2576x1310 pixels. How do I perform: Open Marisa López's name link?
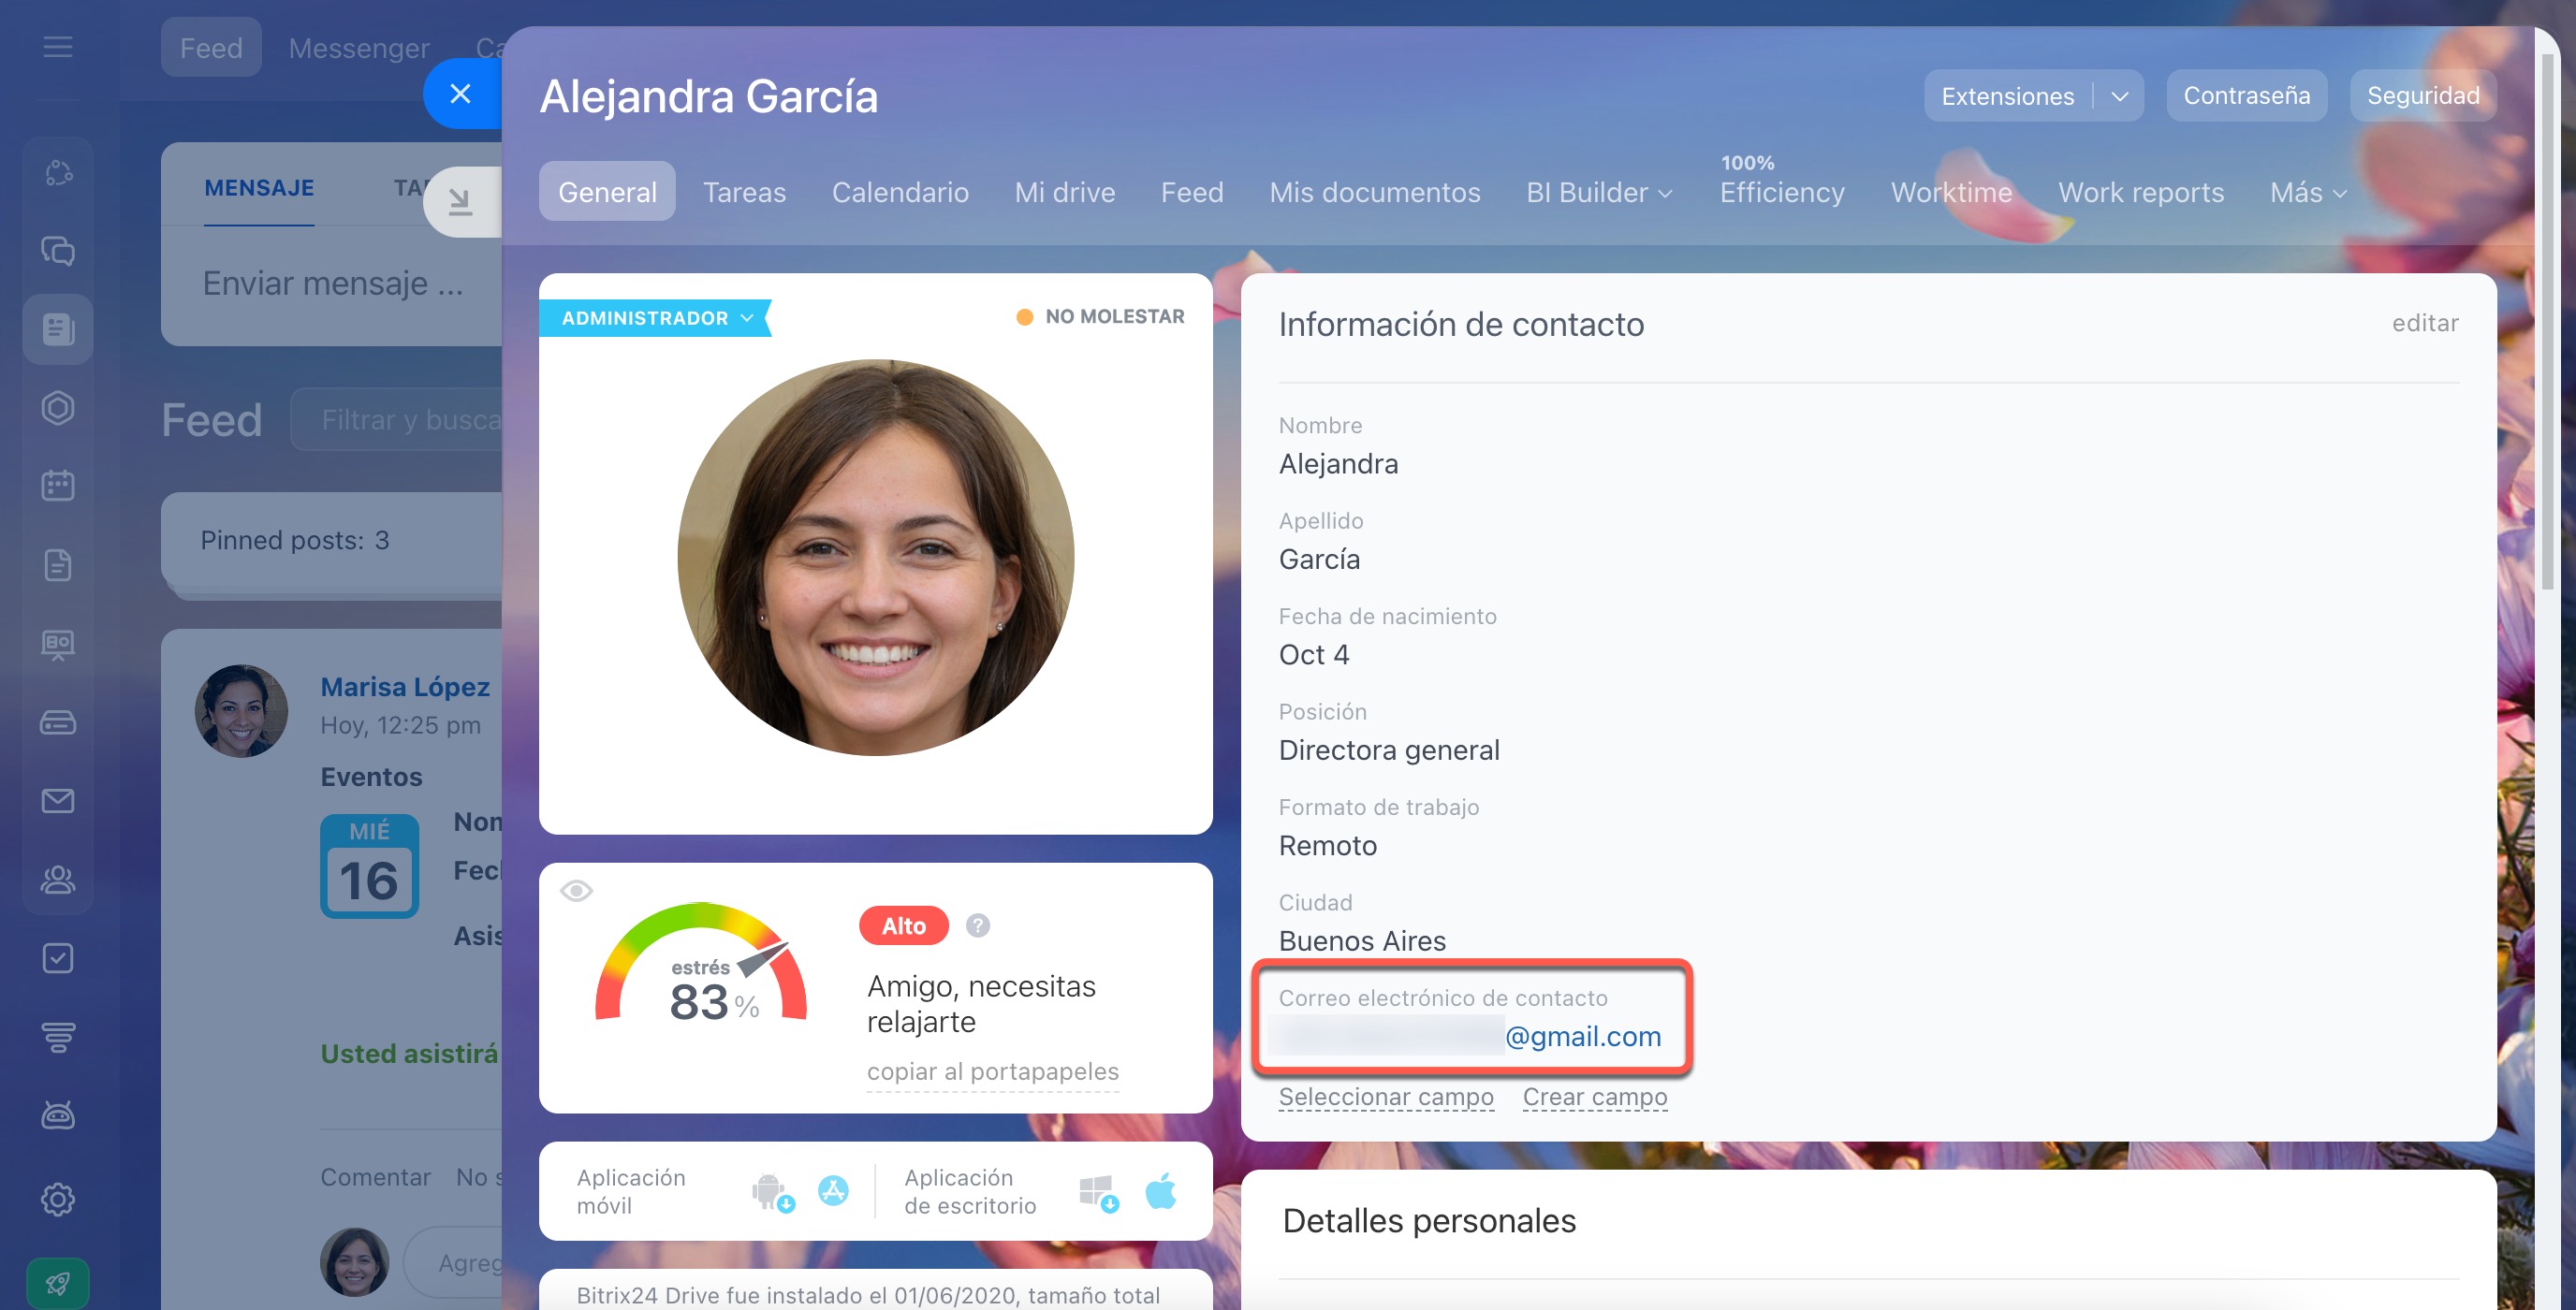click(x=405, y=687)
